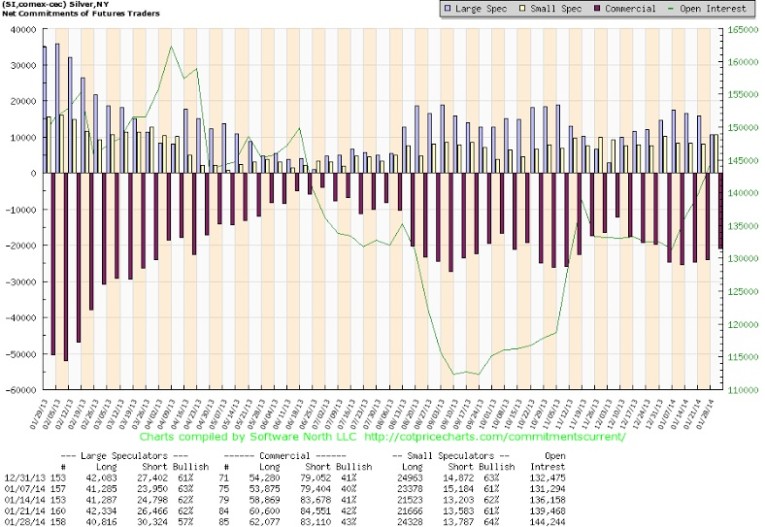Open the cotpricecharts.com URL link
This screenshot has width=765, height=527.
[494, 436]
